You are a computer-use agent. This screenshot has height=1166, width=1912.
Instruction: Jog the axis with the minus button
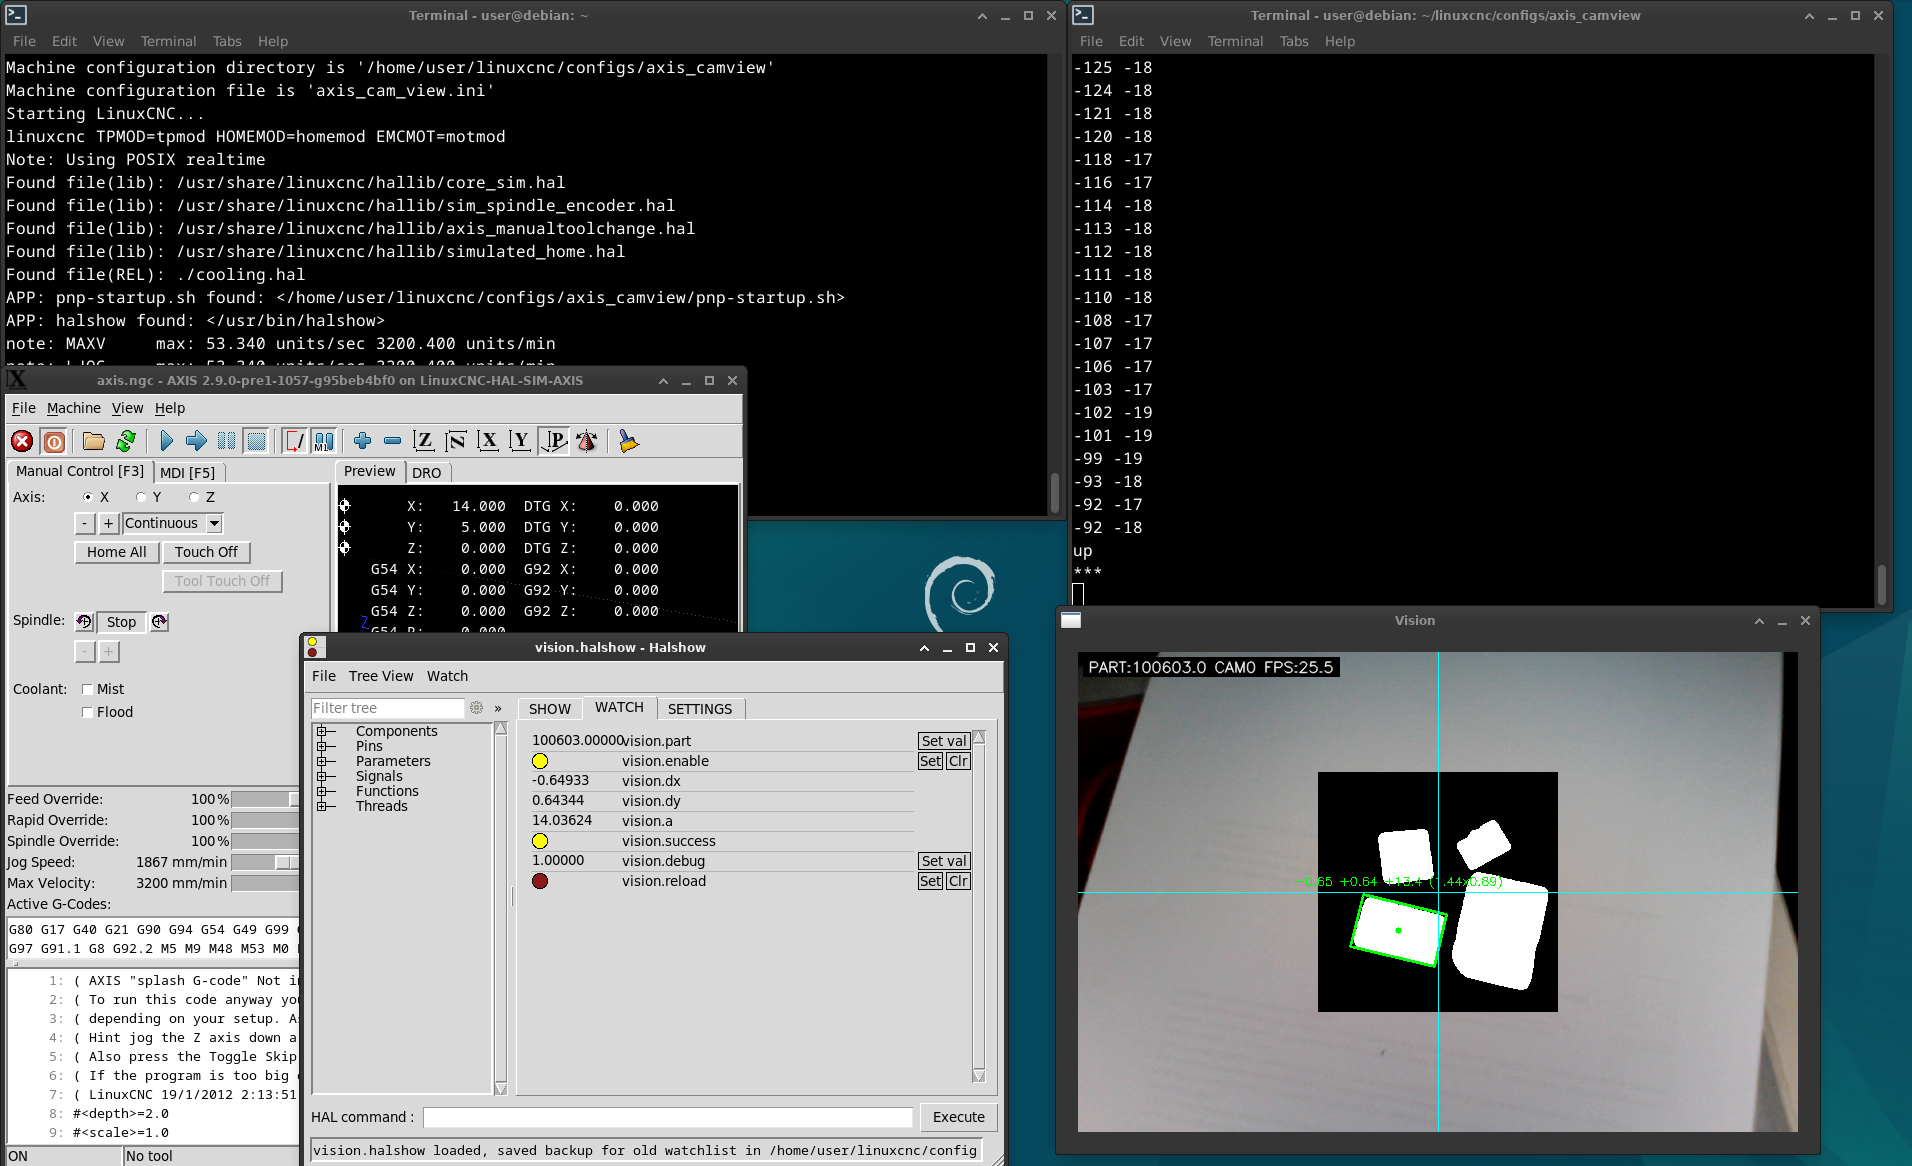(85, 523)
